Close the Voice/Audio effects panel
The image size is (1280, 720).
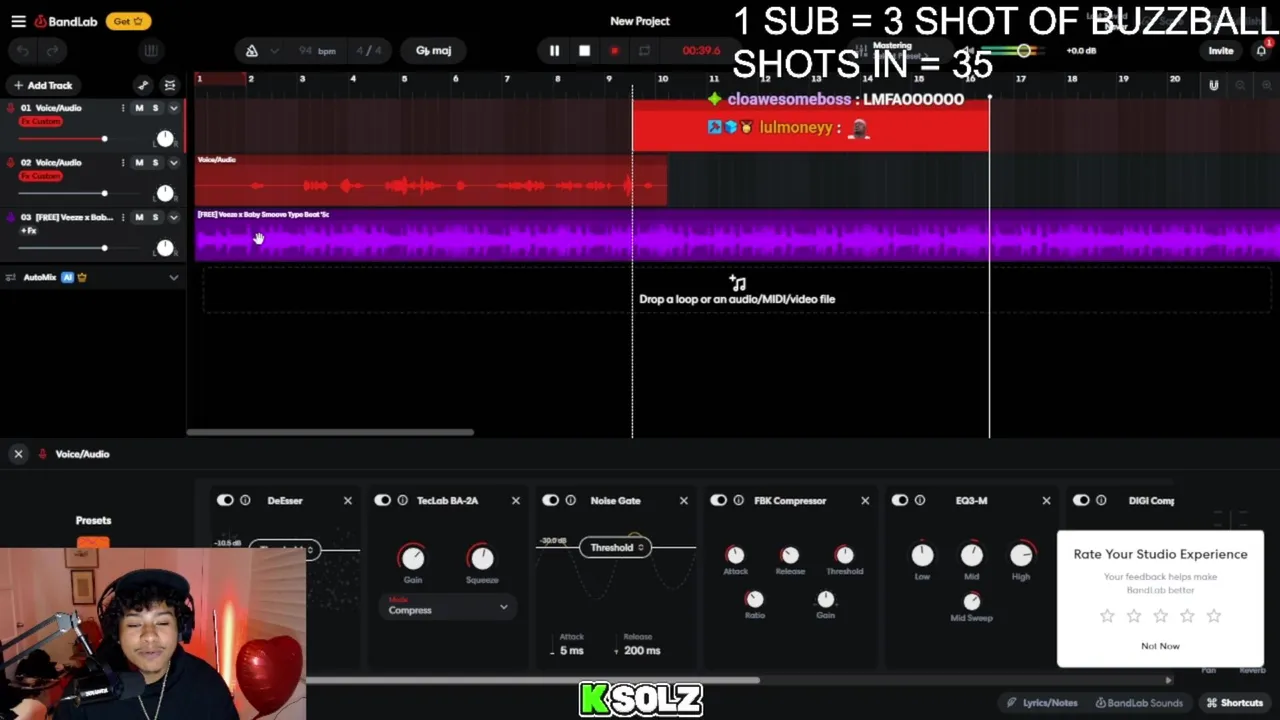coord(18,454)
